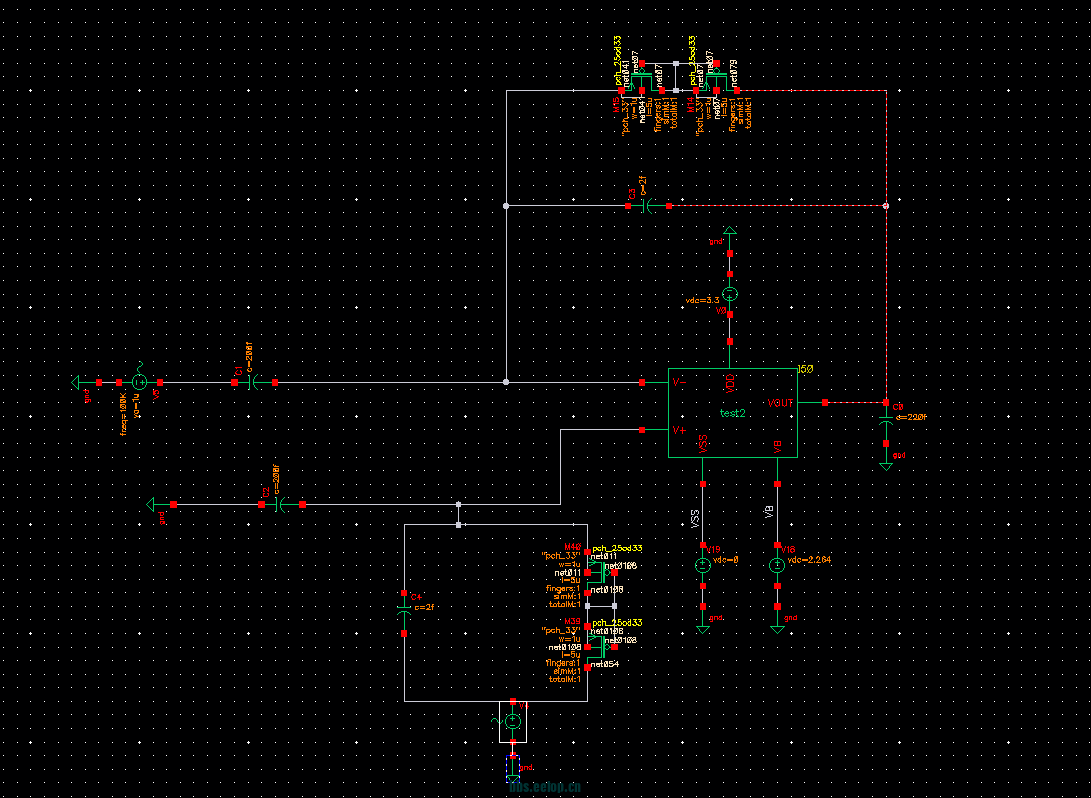Image resolution: width=1091 pixels, height=798 pixels.
Task: Click the 'freq=100K' parameter text
Action: [x=123, y=413]
